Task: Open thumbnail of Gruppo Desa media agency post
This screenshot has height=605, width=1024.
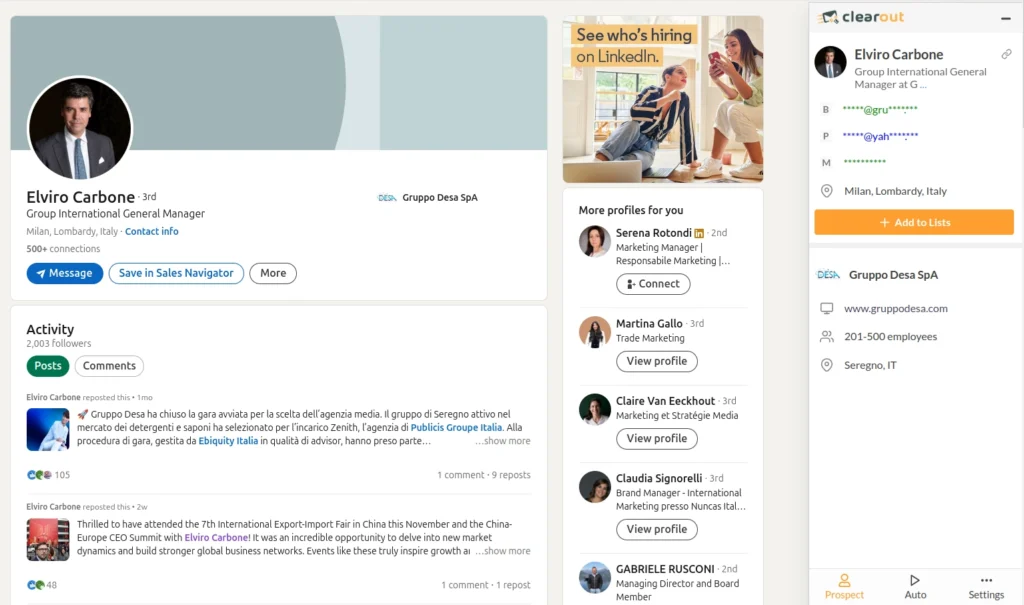Action: [48, 429]
